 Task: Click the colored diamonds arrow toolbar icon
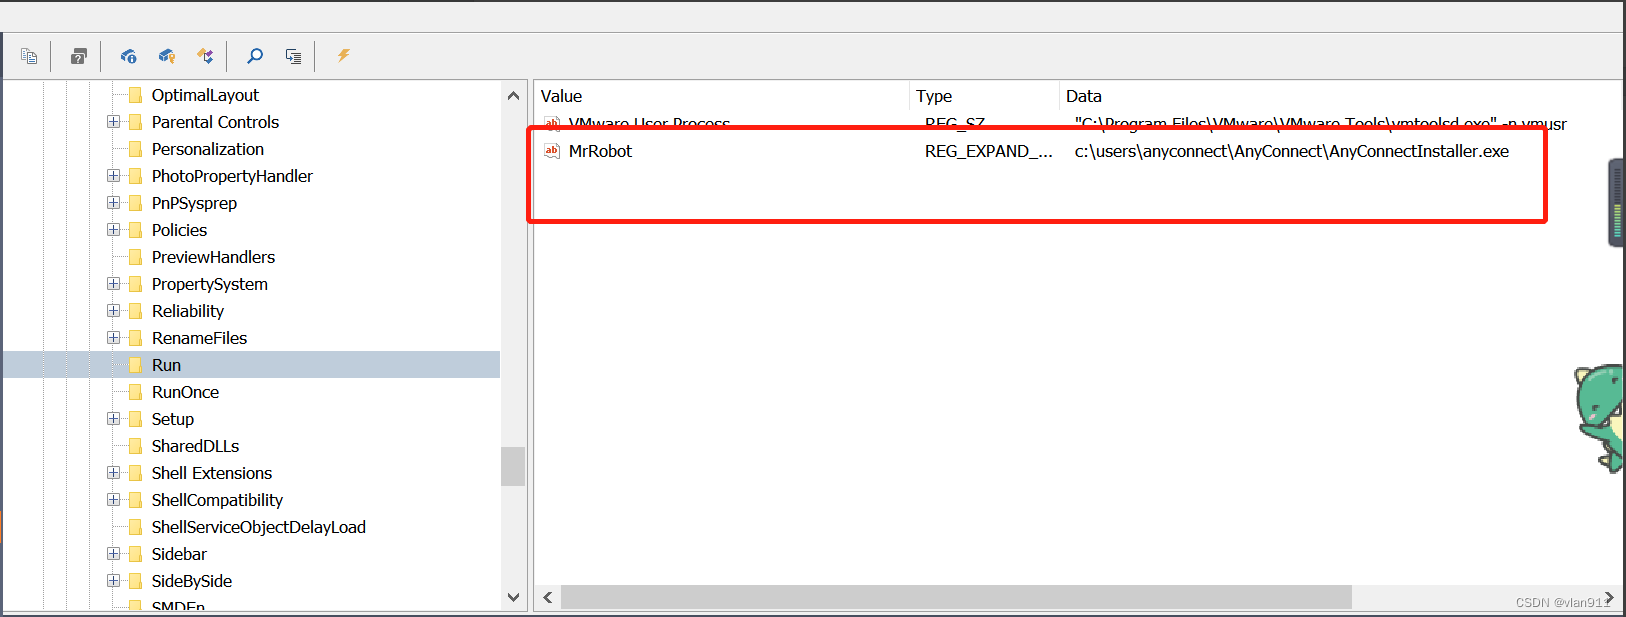(205, 56)
